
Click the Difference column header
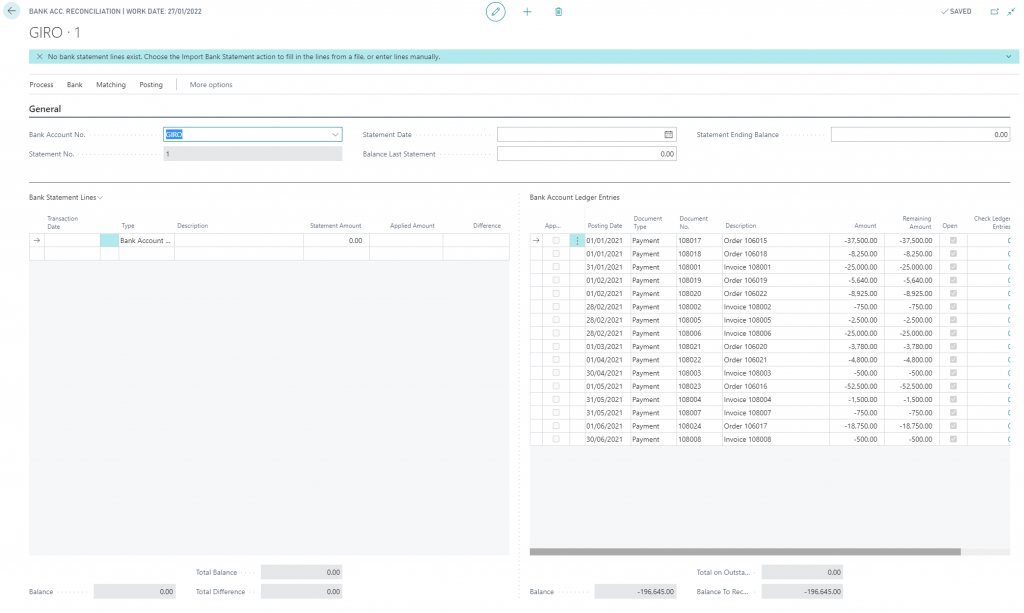(x=487, y=226)
